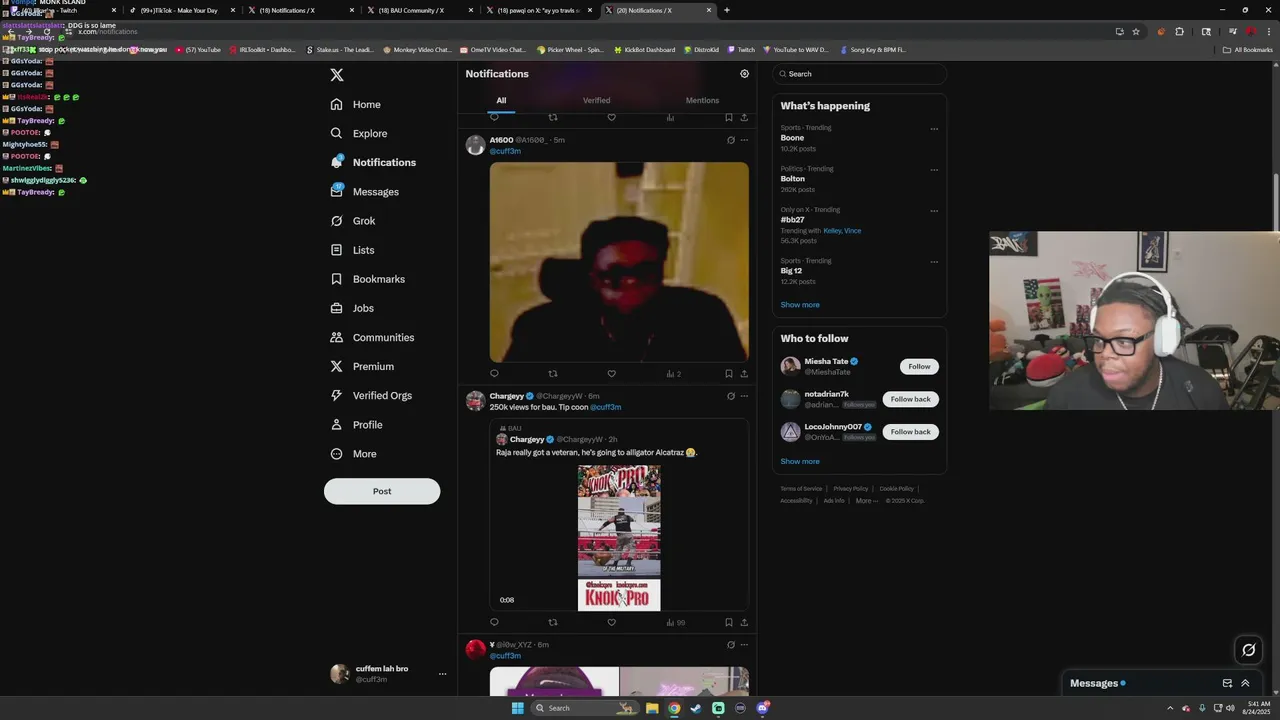Open the YouTube bookmark in bookmarks bar
1280x720 pixels.
[199, 50]
